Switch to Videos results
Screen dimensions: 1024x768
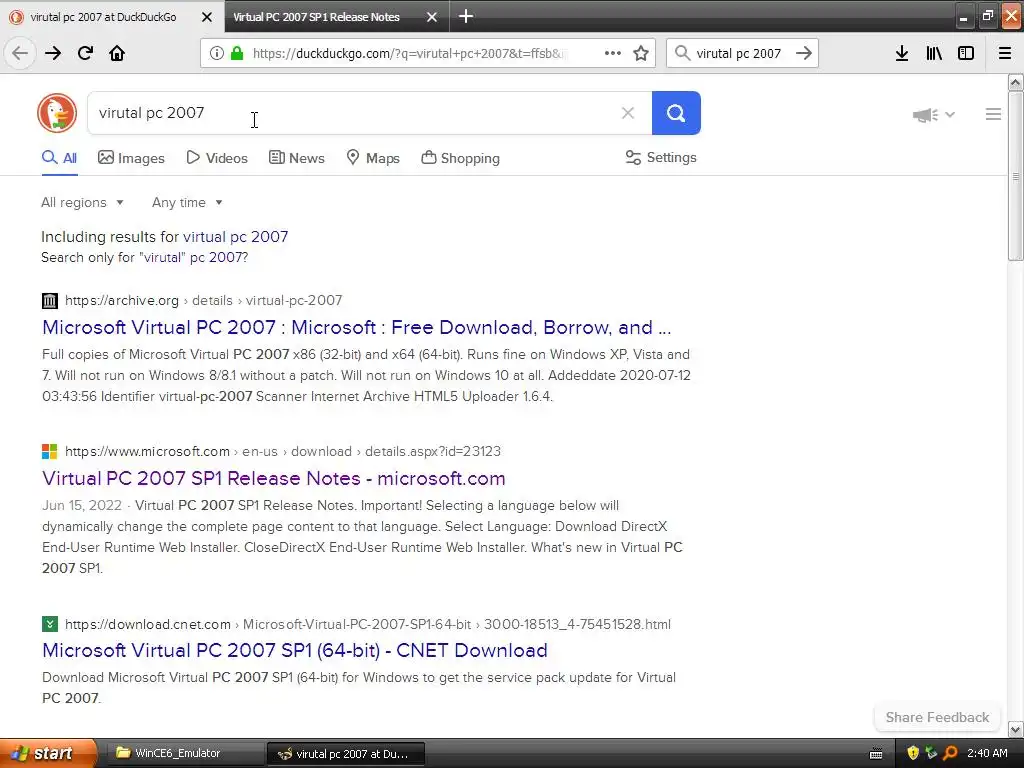(217, 158)
